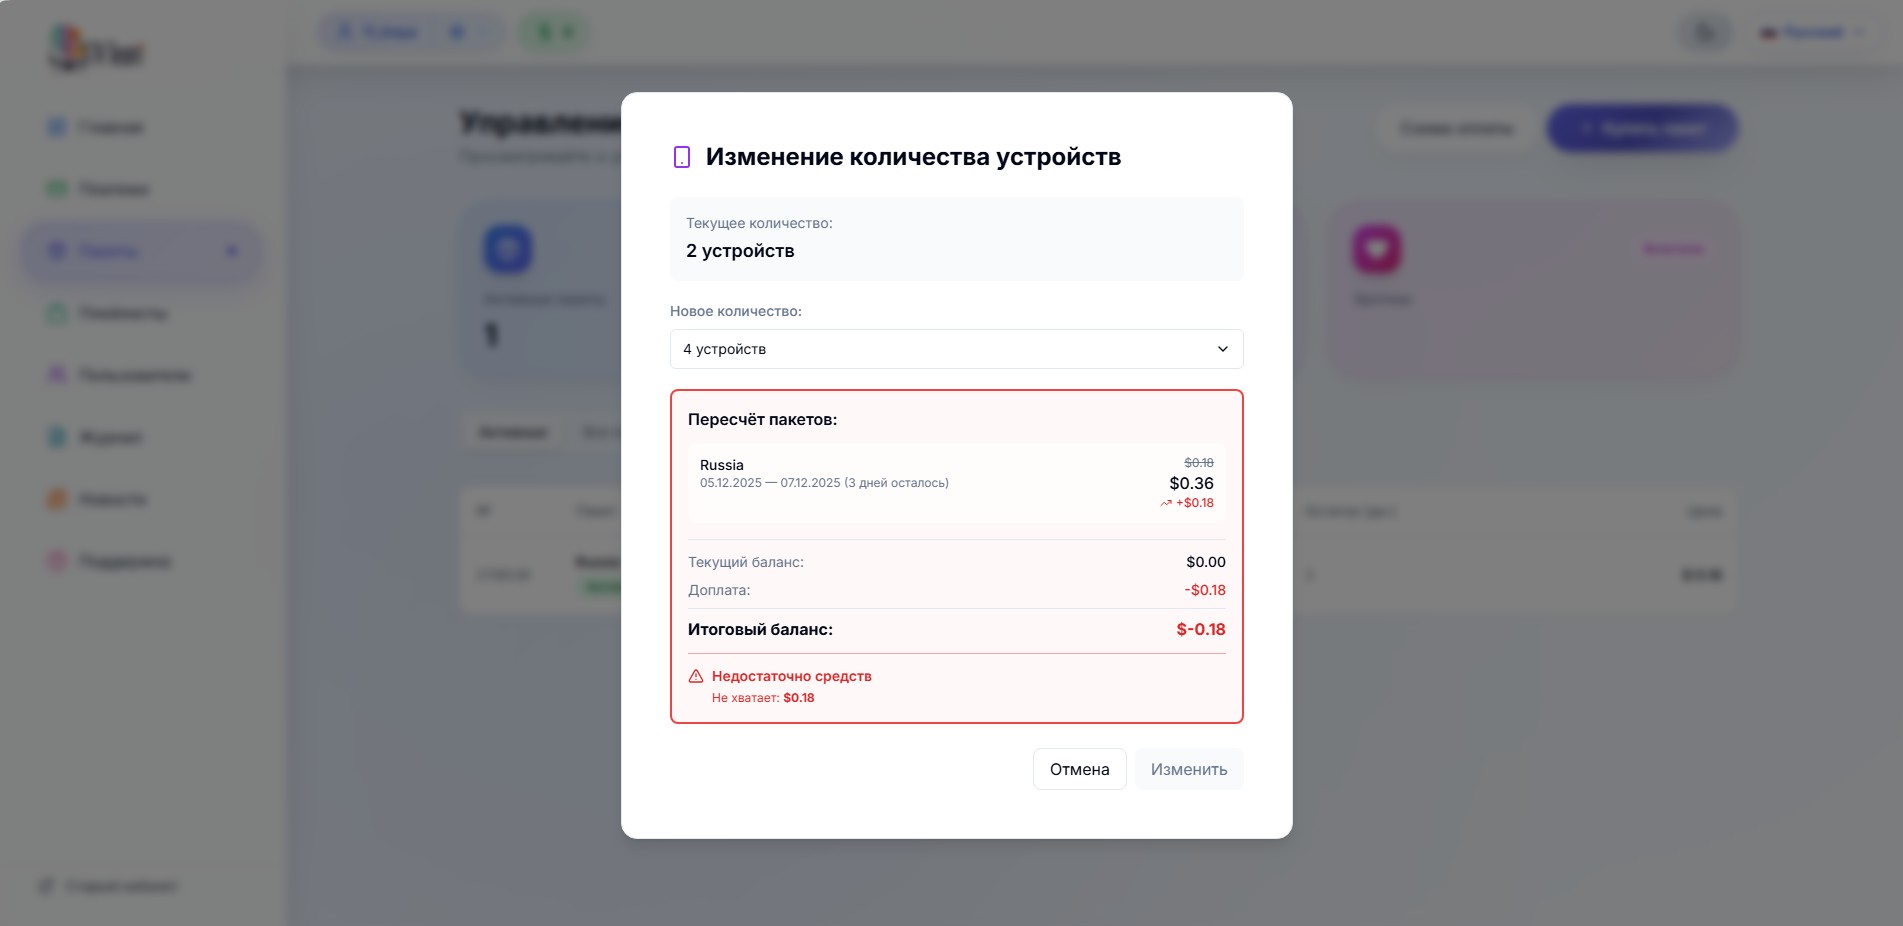Click the Платежи icon in the sidebar
The width and height of the screenshot is (1903, 926).
(x=57, y=189)
